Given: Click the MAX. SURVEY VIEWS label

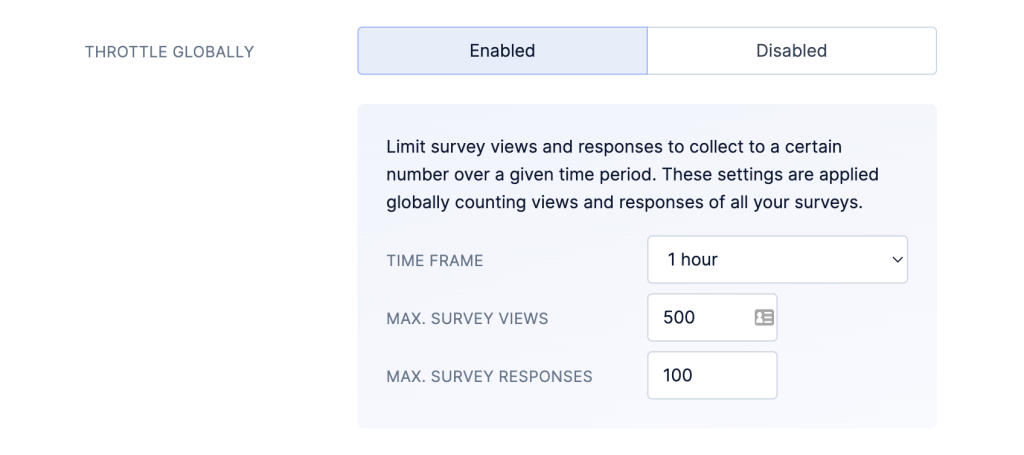Looking at the screenshot, I should (x=467, y=319).
